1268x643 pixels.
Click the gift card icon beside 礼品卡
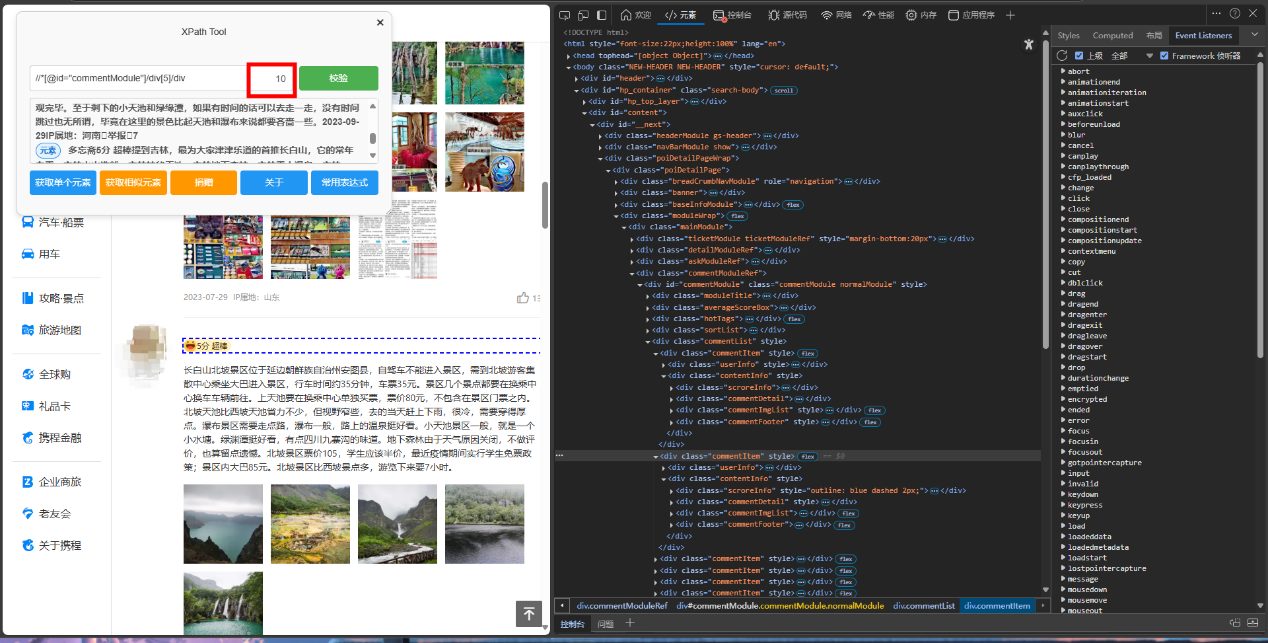(28, 406)
